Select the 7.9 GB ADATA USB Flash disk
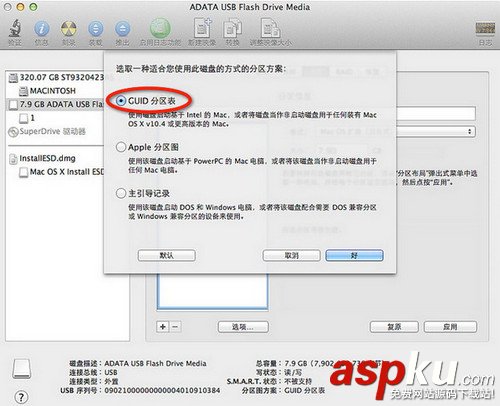The image size is (500, 406). [x=56, y=104]
